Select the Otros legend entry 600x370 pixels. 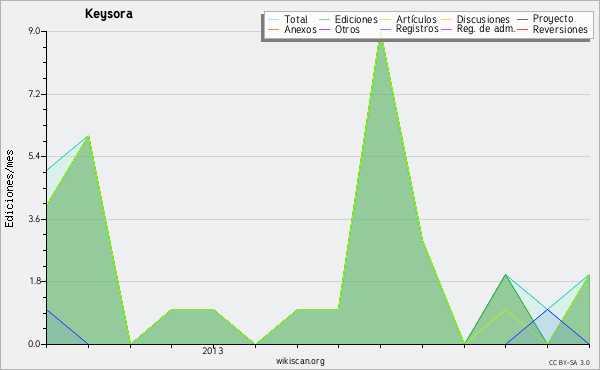point(339,29)
